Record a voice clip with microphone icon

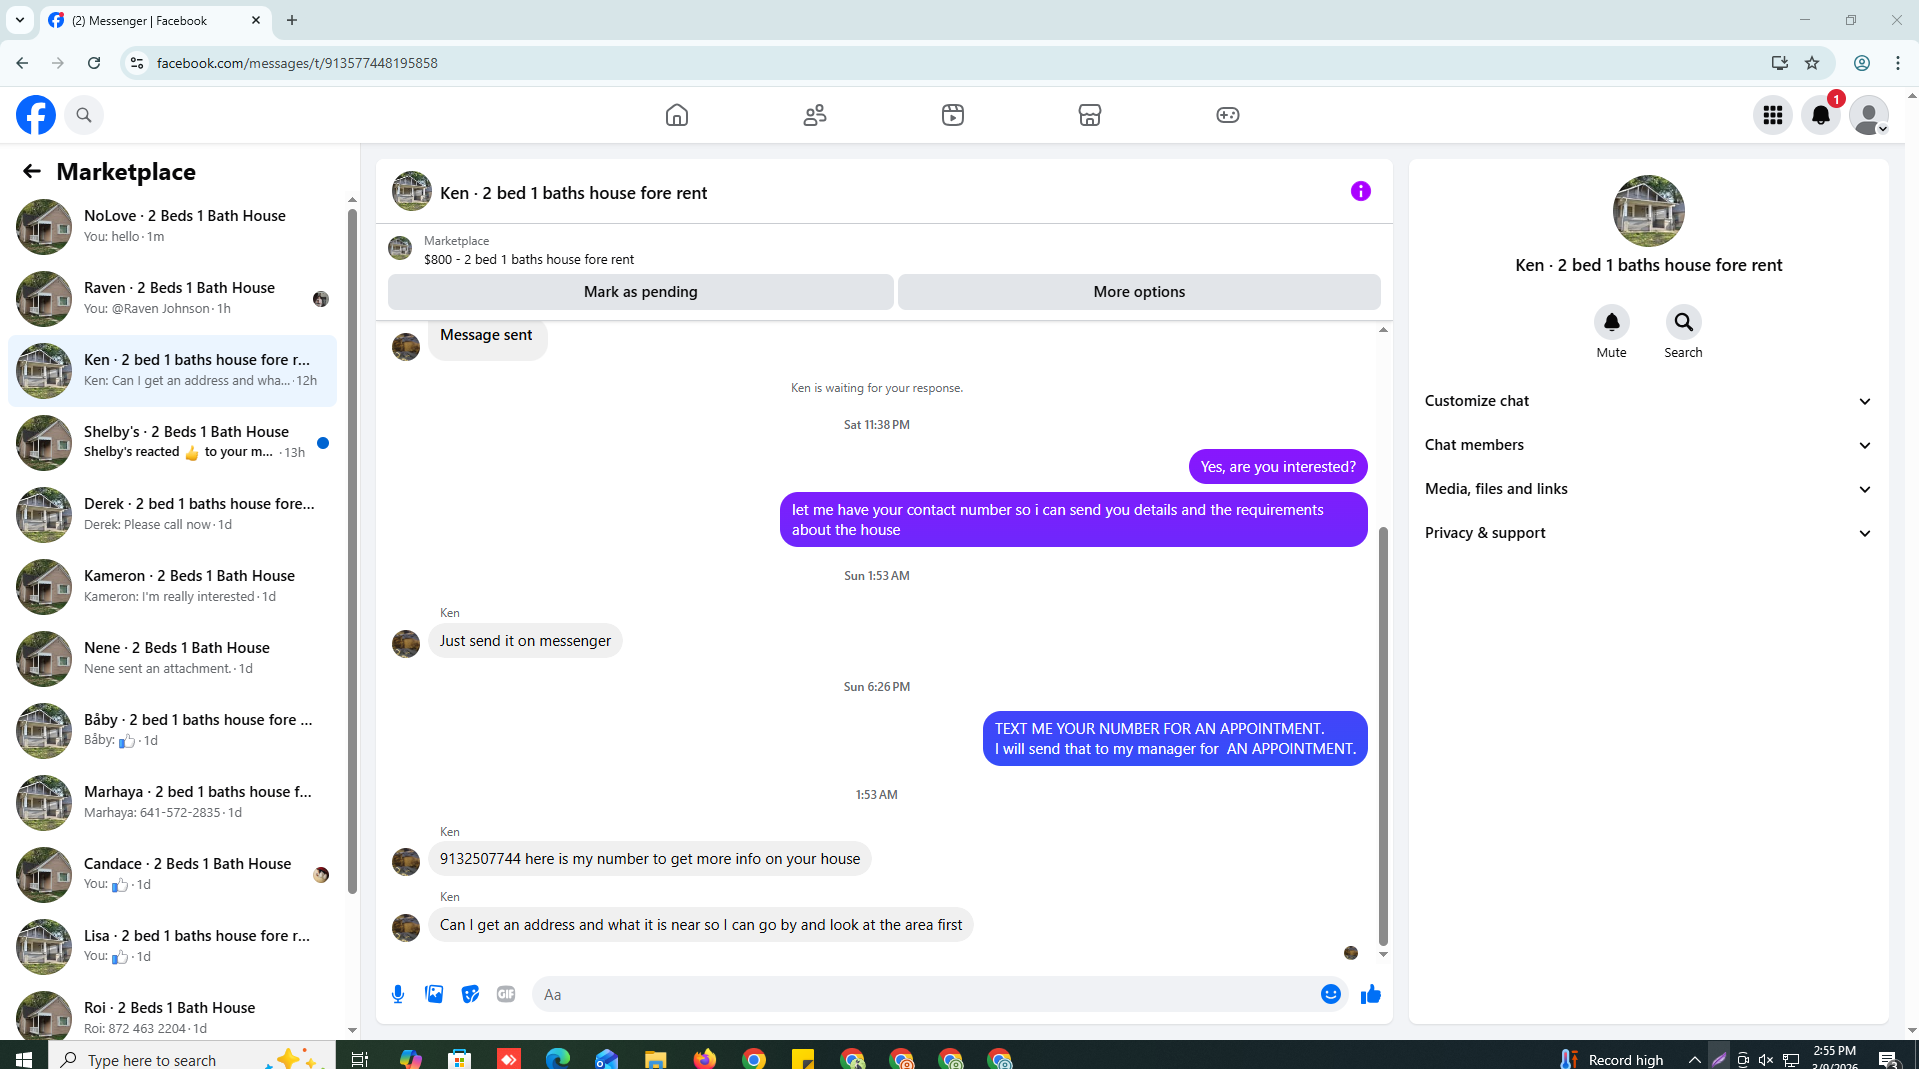pyautogui.click(x=398, y=994)
